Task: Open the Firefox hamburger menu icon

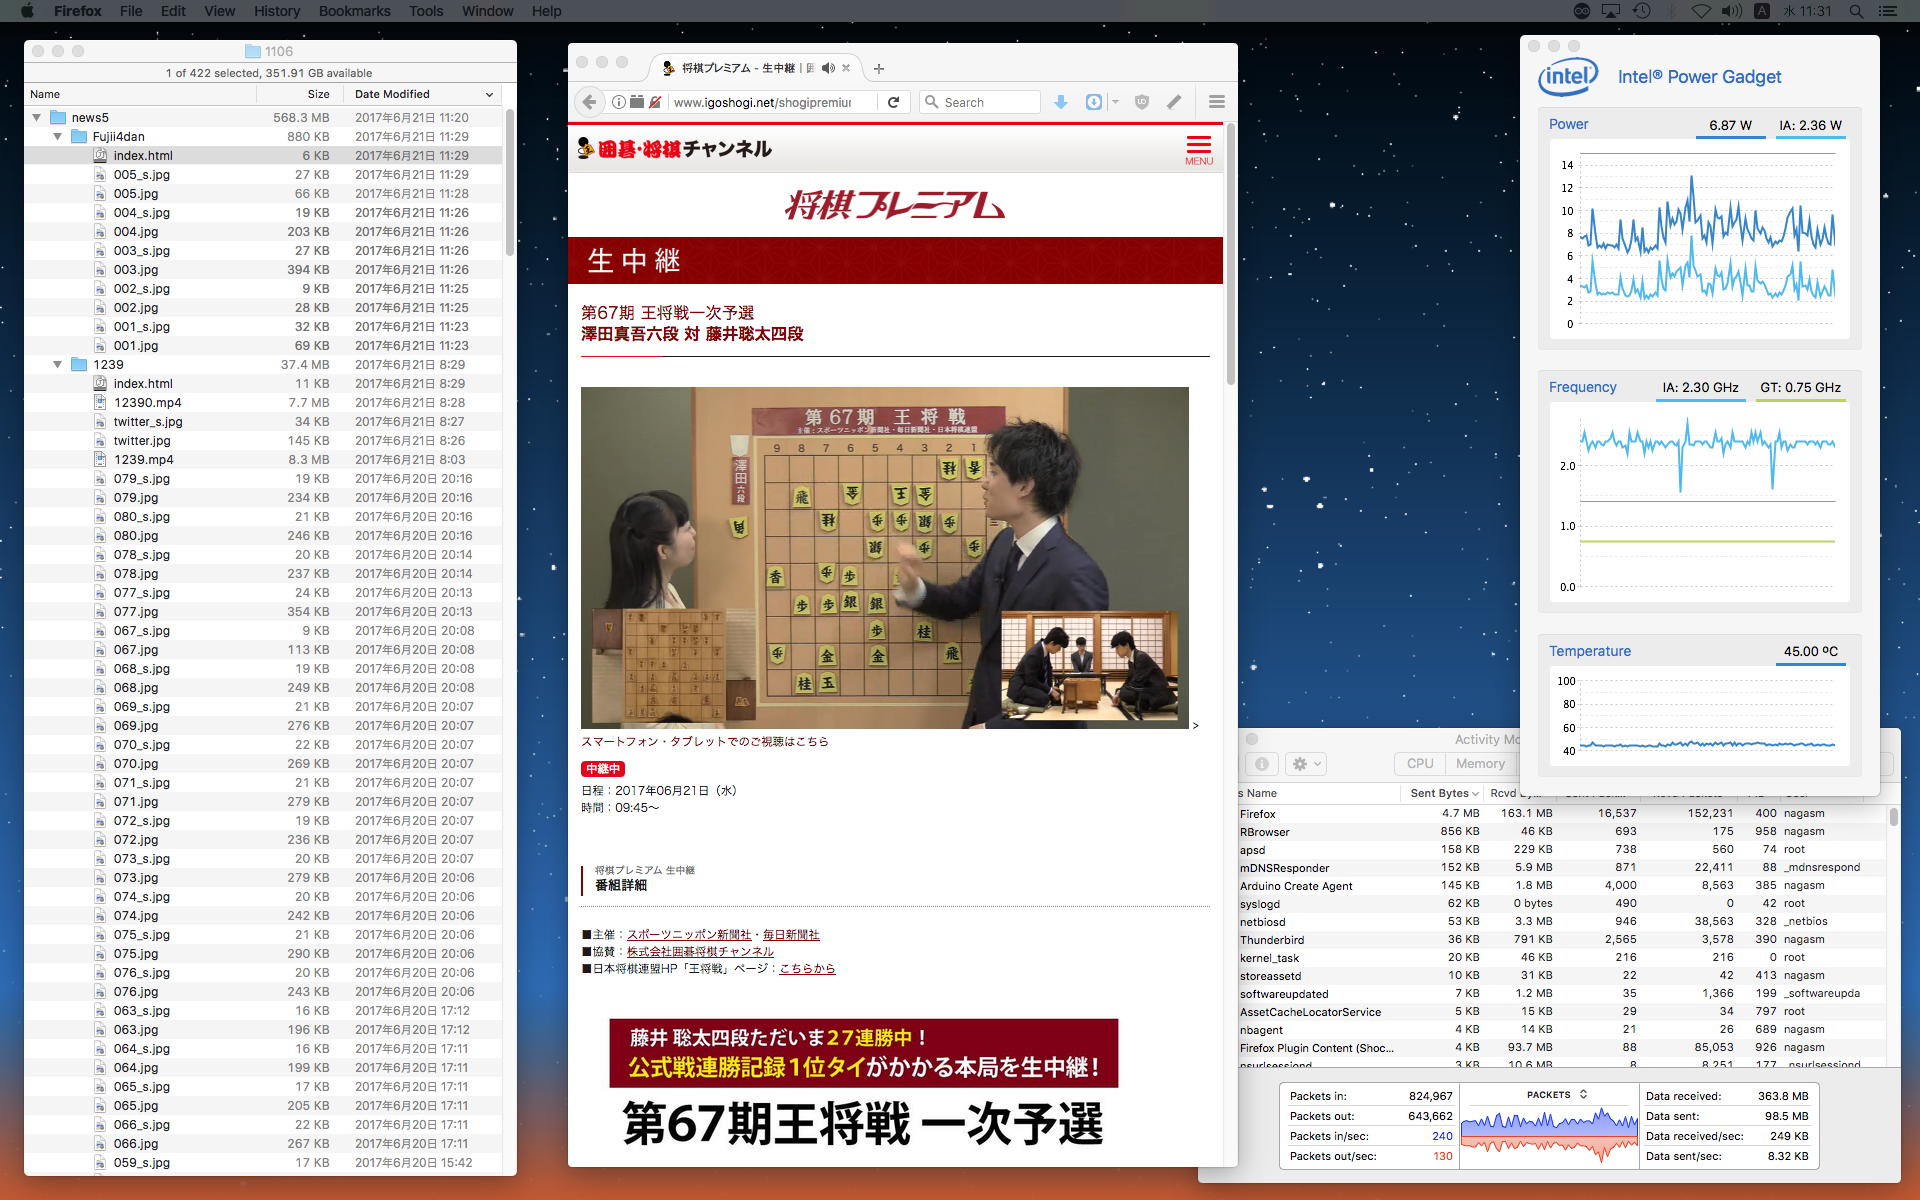Action: (1216, 102)
